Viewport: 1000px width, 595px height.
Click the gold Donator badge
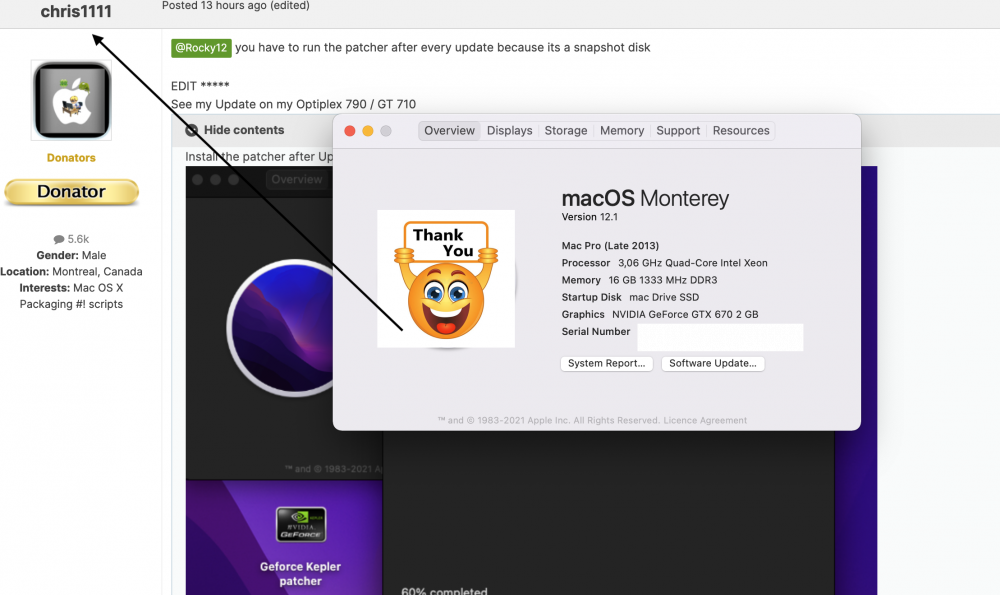[x=71, y=191]
